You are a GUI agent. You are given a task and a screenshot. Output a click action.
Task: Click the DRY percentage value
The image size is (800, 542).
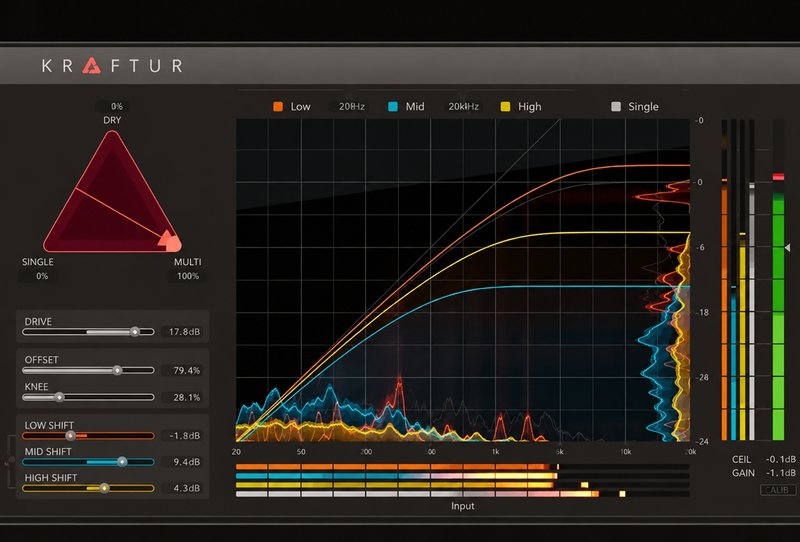pyautogui.click(x=117, y=107)
